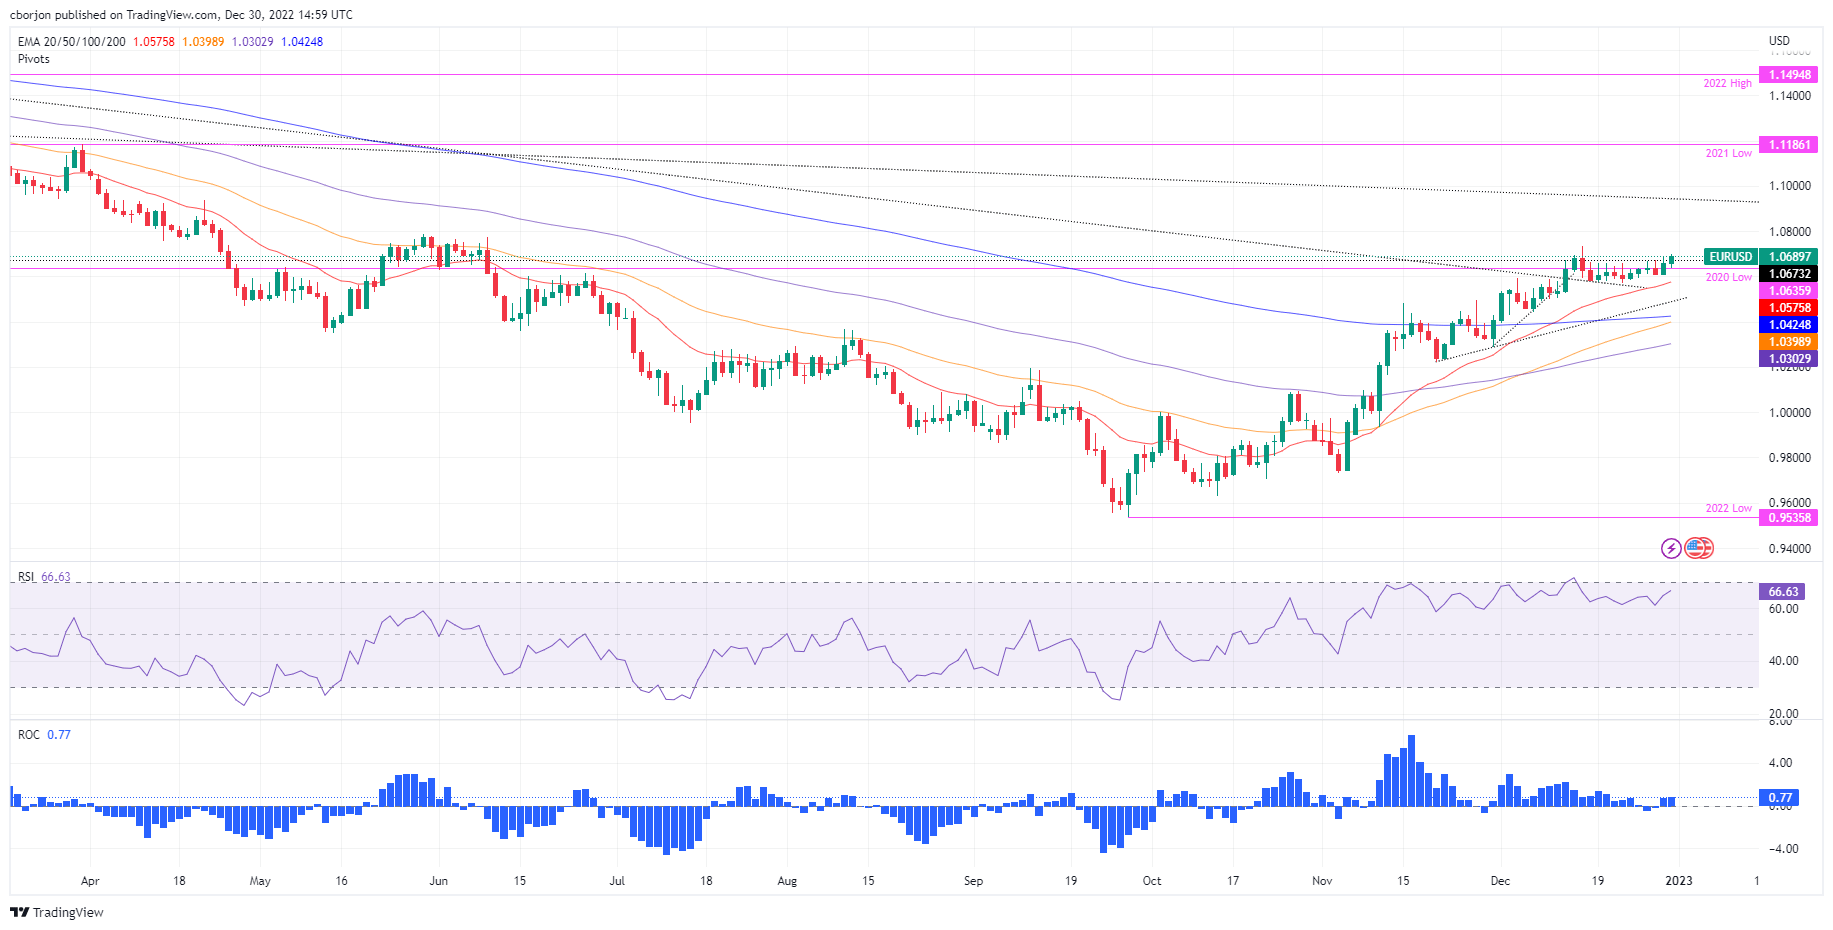This screenshot has width=1833, height=930.
Task: Click the green EURUSD symbol price tag
Action: [1730, 257]
